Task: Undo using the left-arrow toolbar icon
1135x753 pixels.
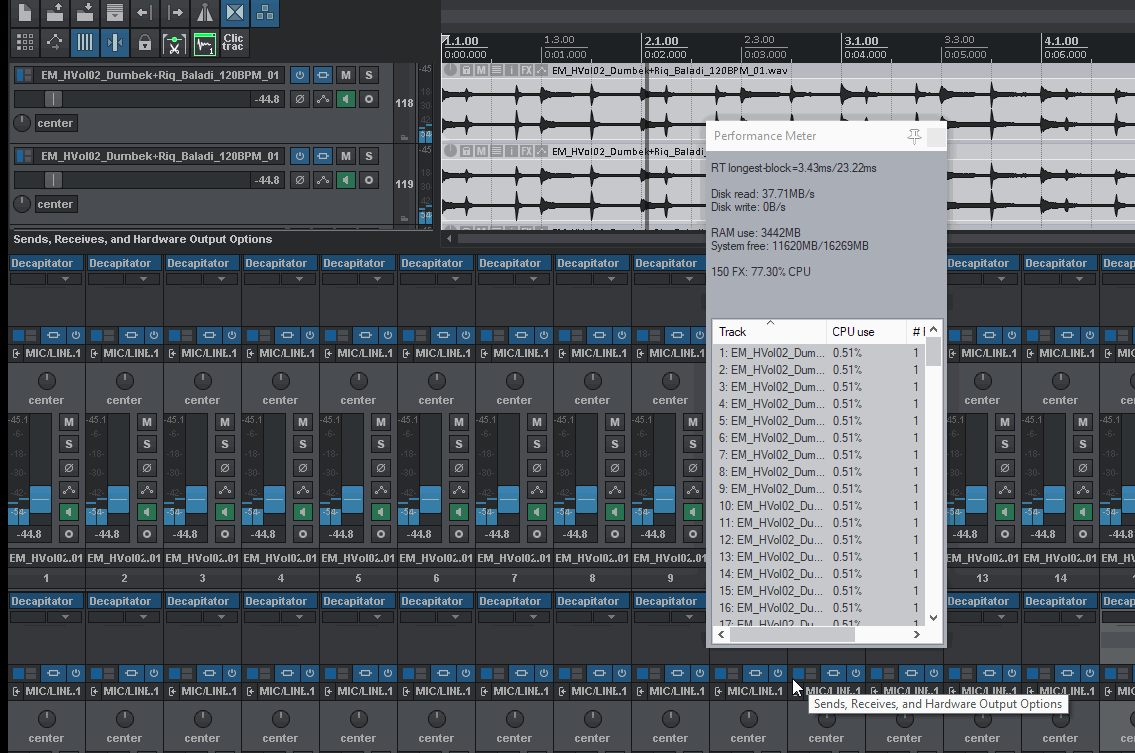Action: pos(145,12)
